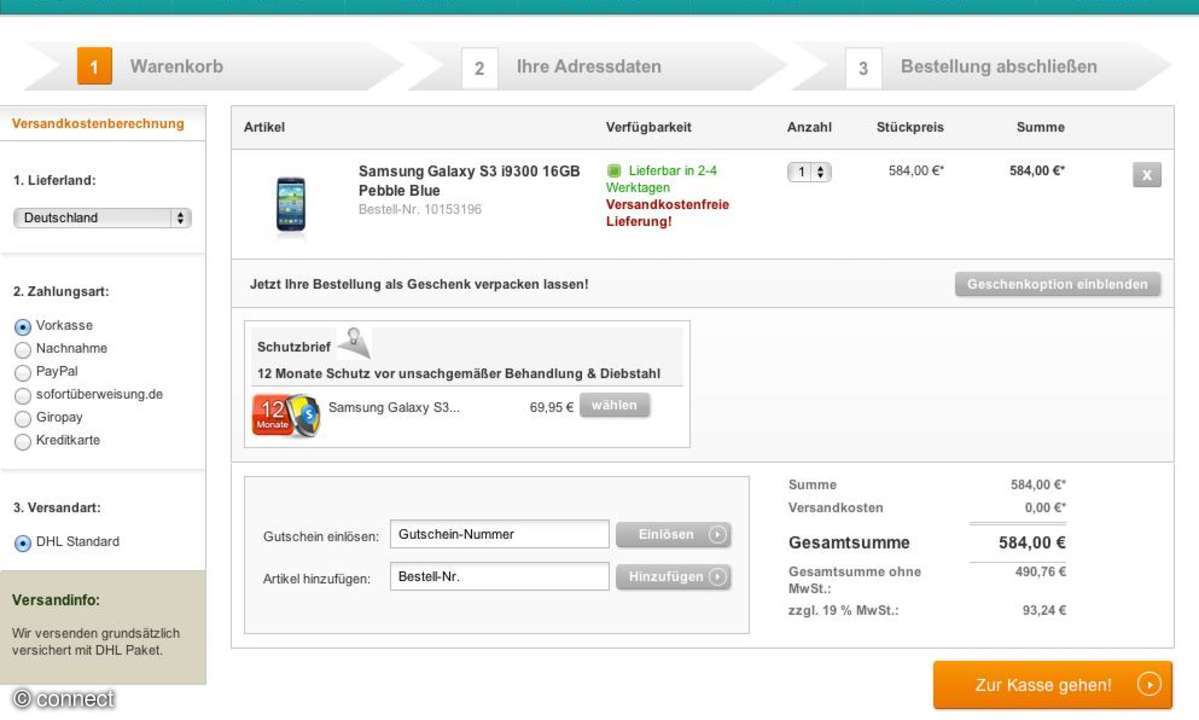Click the 69,95 € Schutzbrief price

[x=551, y=407]
